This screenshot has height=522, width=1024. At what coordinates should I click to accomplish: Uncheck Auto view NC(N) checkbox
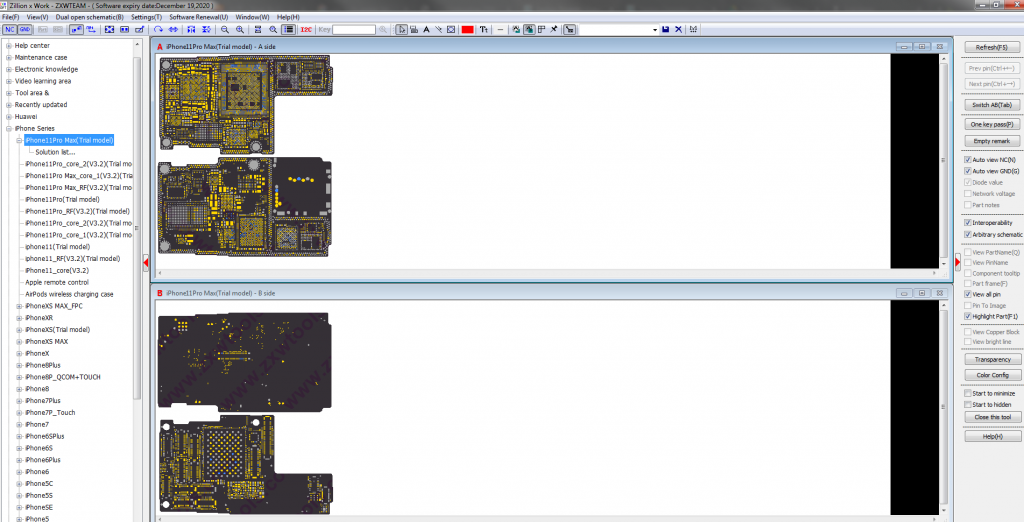967,160
